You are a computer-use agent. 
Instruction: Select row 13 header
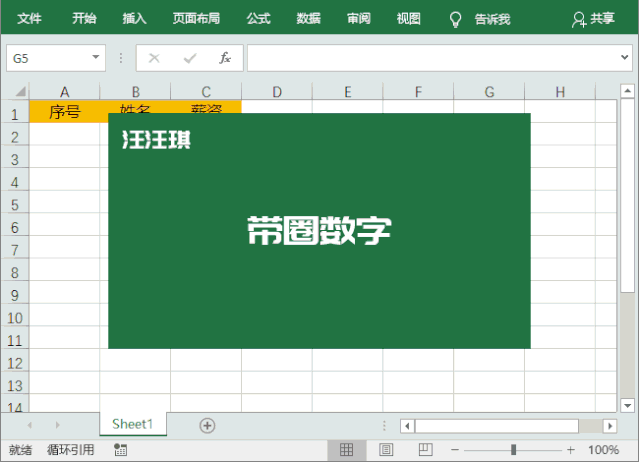tap(15, 383)
